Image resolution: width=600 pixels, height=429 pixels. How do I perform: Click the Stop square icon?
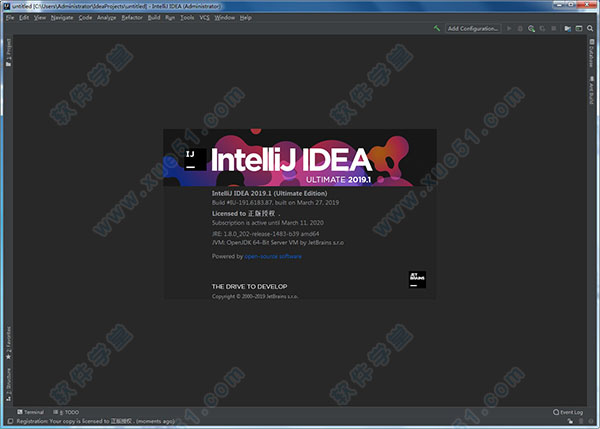(553, 29)
